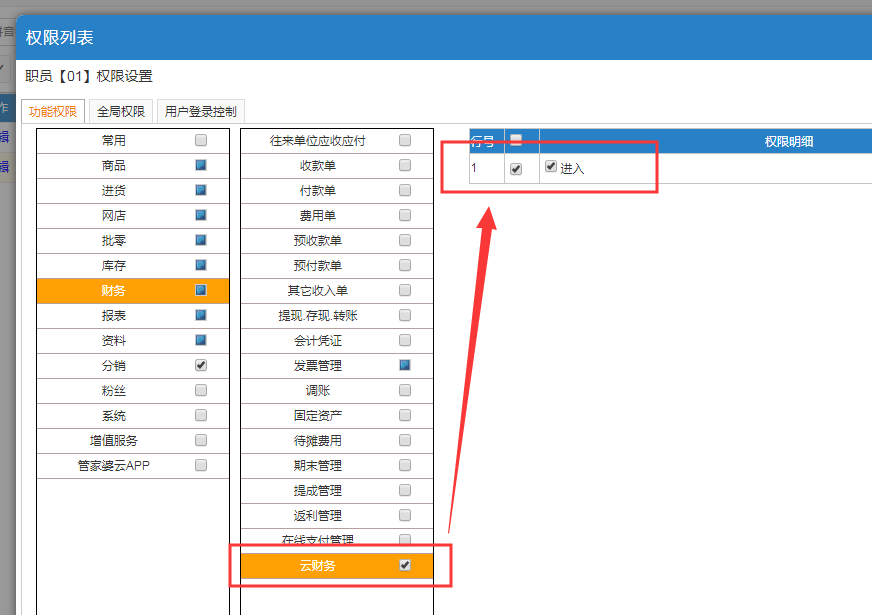Select the 固定资产 function row
Image resolution: width=872 pixels, height=615 pixels.
tap(337, 416)
